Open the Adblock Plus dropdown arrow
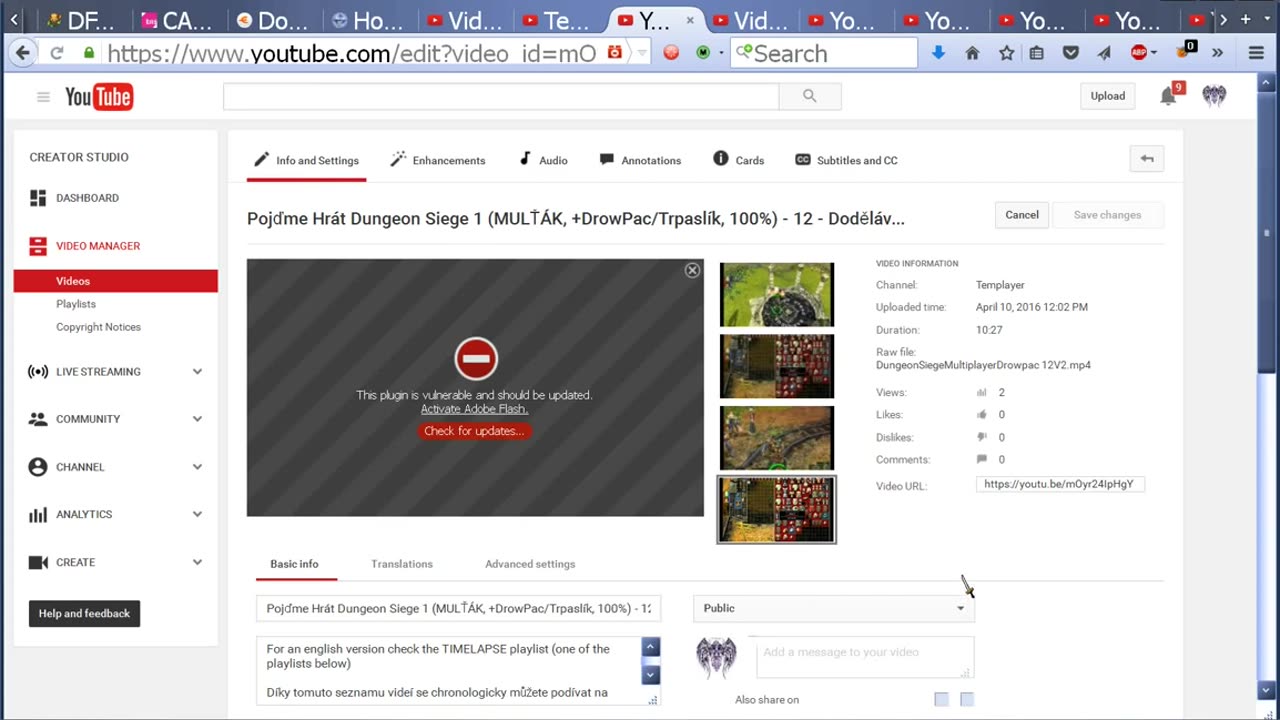This screenshot has height=720, width=1280. click(x=1154, y=53)
